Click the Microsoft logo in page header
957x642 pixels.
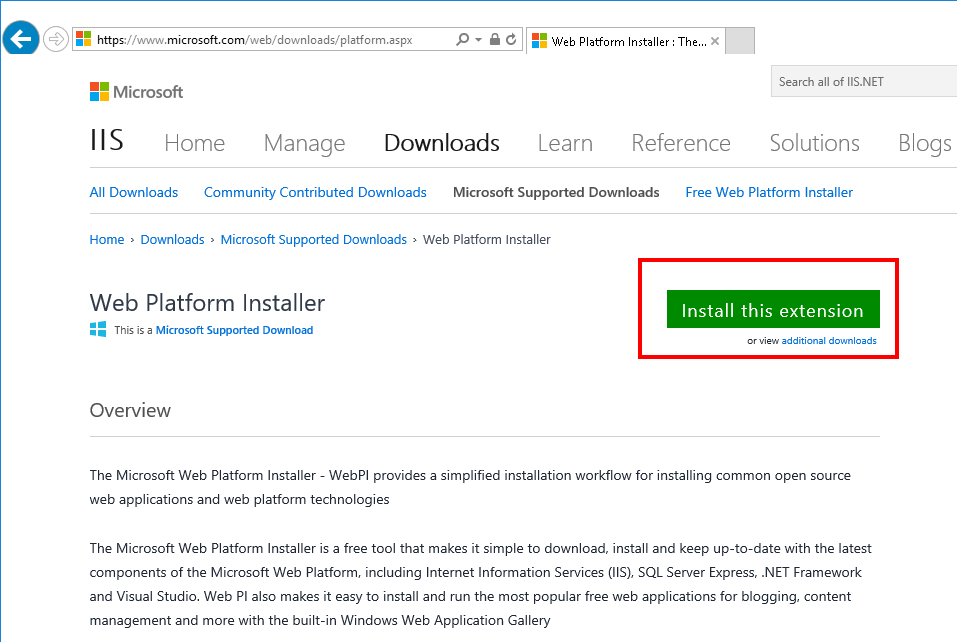(136, 92)
